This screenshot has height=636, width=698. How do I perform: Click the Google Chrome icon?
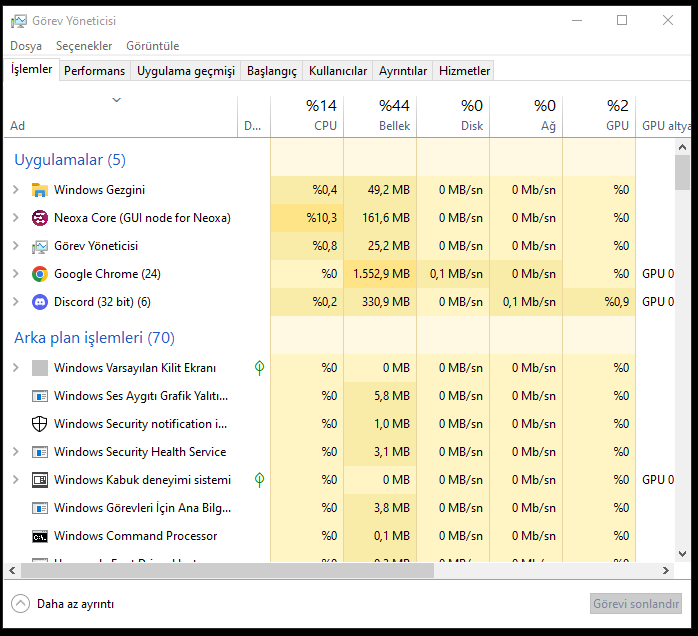coord(40,274)
